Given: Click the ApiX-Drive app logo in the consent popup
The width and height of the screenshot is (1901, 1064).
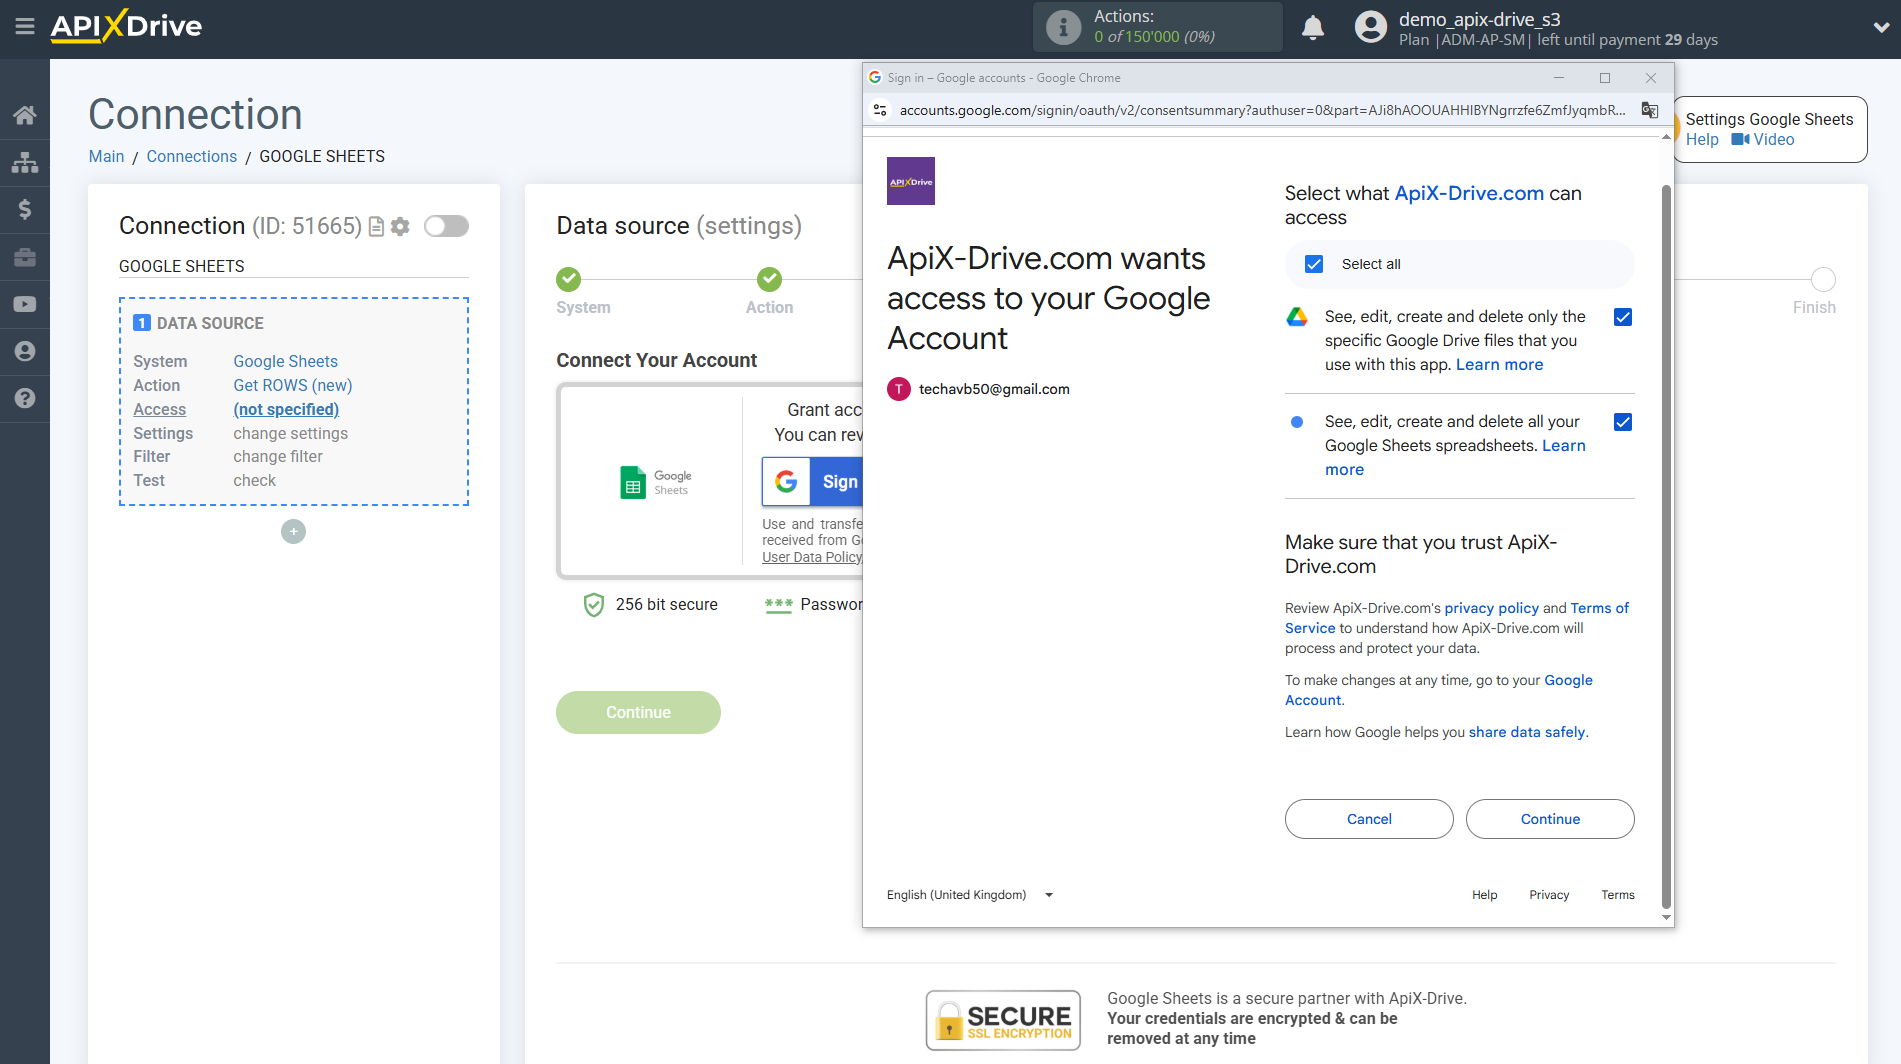Looking at the screenshot, I should coord(911,181).
